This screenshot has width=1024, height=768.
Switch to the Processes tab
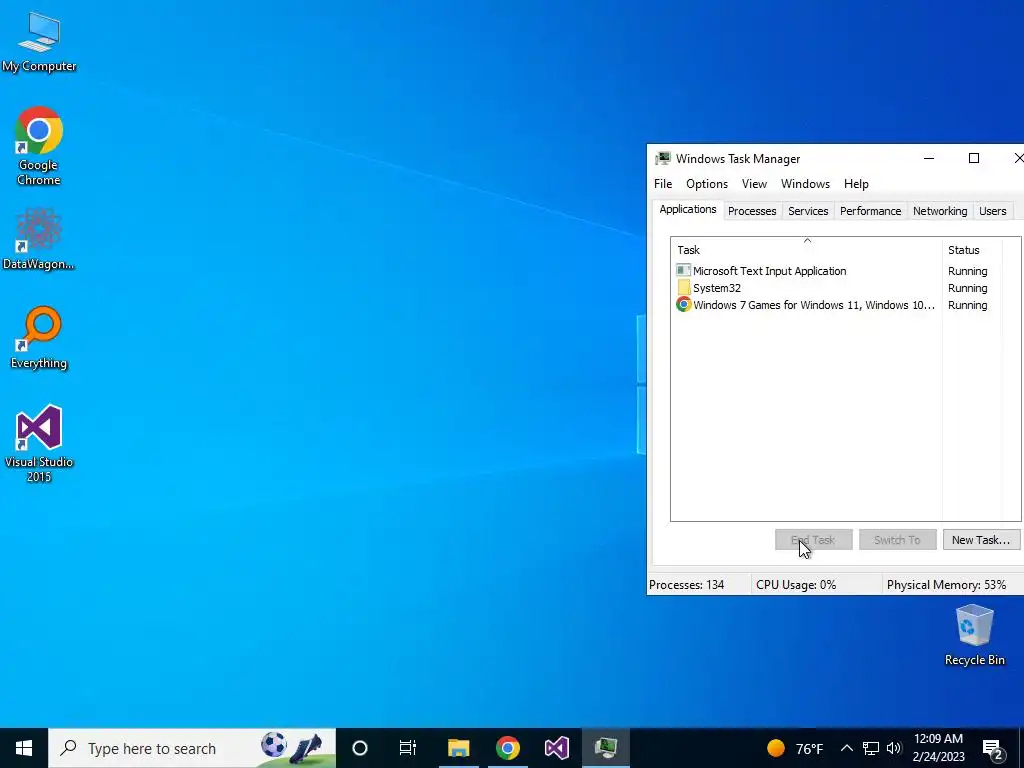(752, 211)
